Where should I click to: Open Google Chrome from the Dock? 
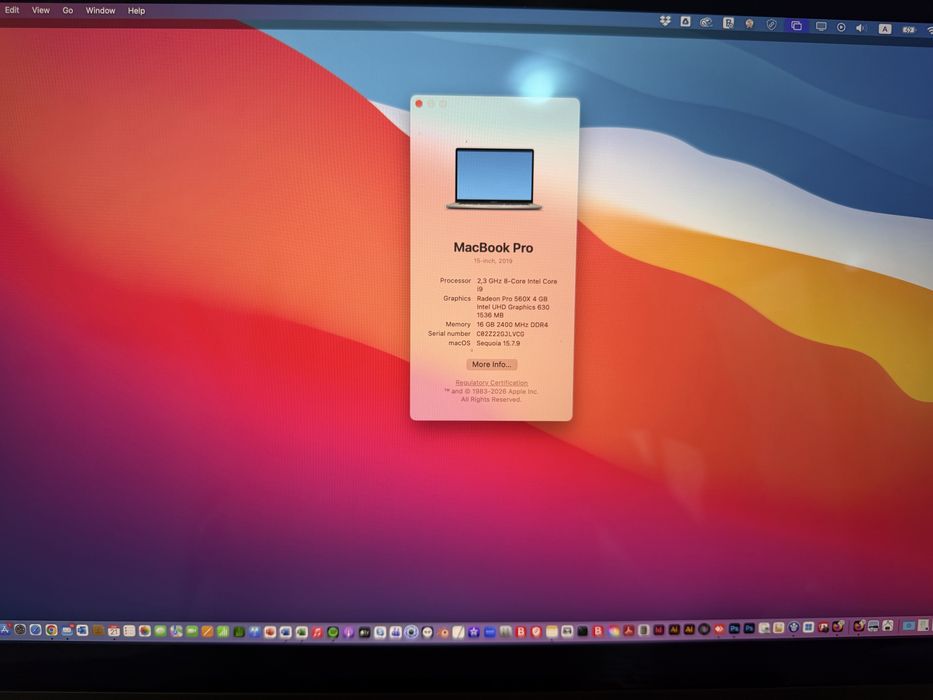pyautogui.click(x=51, y=630)
